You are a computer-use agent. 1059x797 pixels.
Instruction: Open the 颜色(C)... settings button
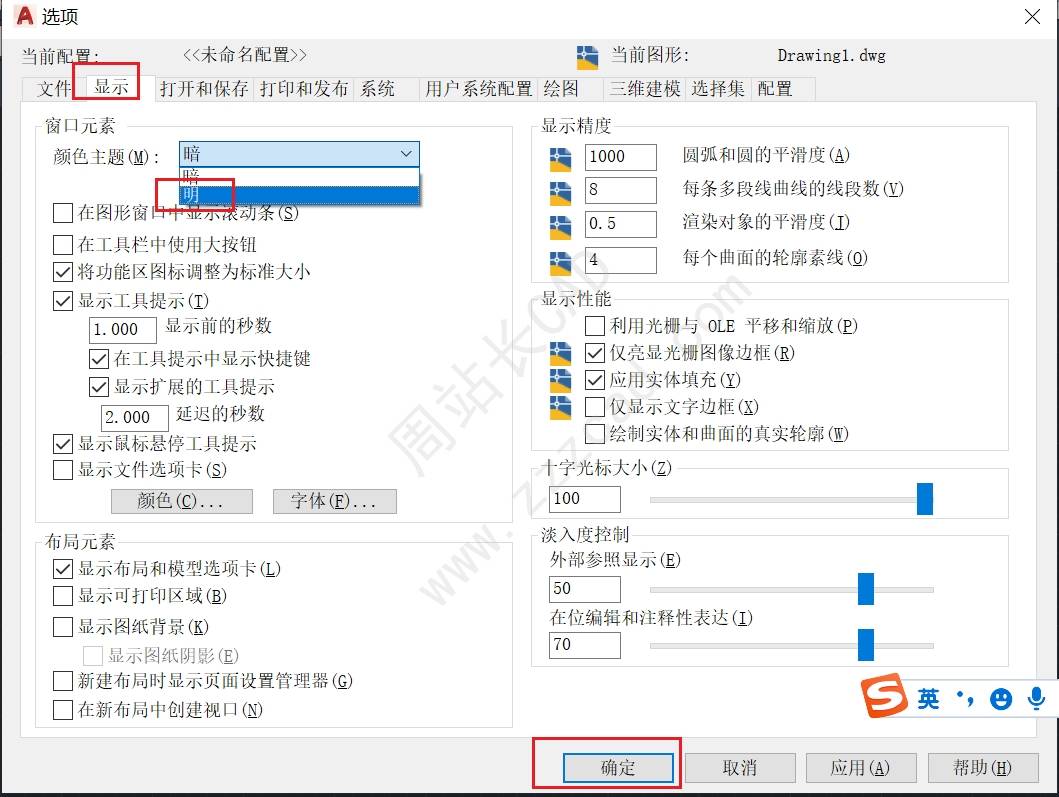click(x=182, y=501)
